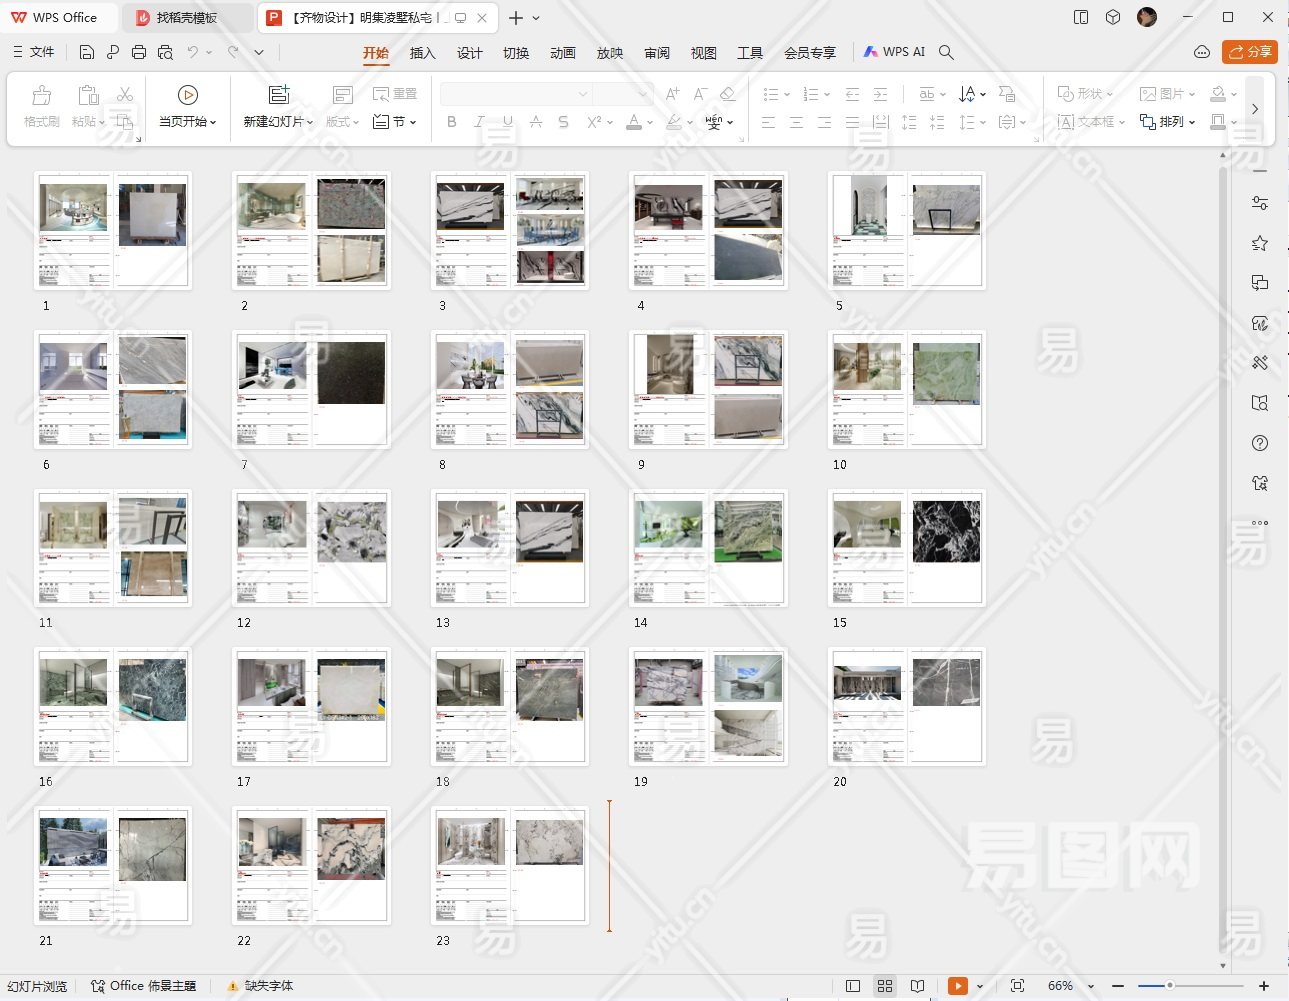The height and width of the screenshot is (1001, 1289).
Task: Switch to normal view mode
Action: tap(853, 986)
